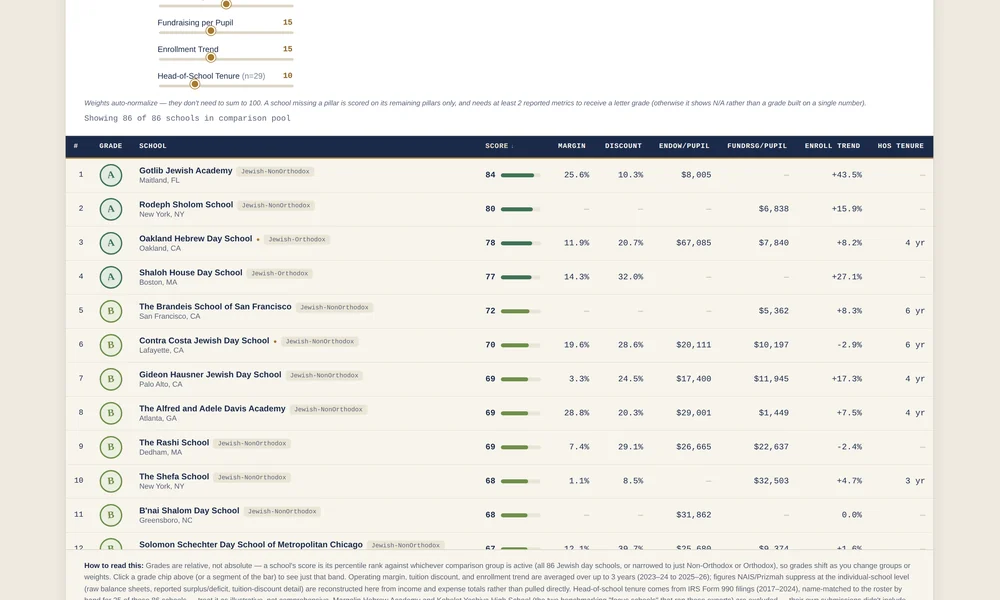The height and width of the screenshot is (600, 1000).
Task: Click grade B badge for The Rashi School
Action: pos(110,447)
